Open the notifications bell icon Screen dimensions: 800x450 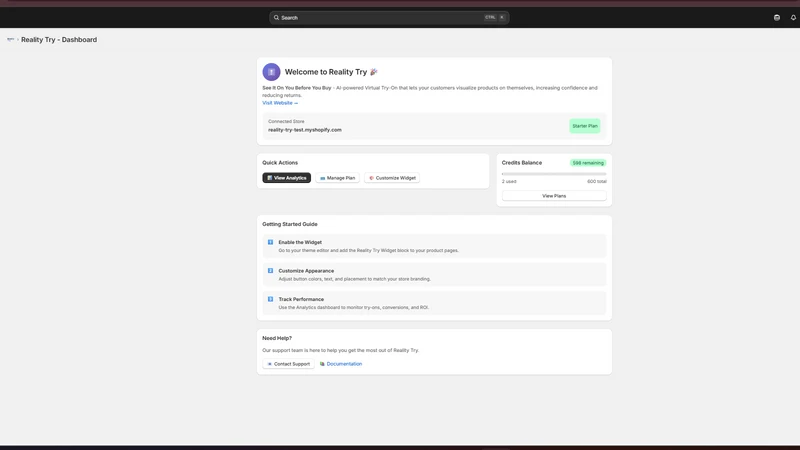pyautogui.click(x=793, y=17)
